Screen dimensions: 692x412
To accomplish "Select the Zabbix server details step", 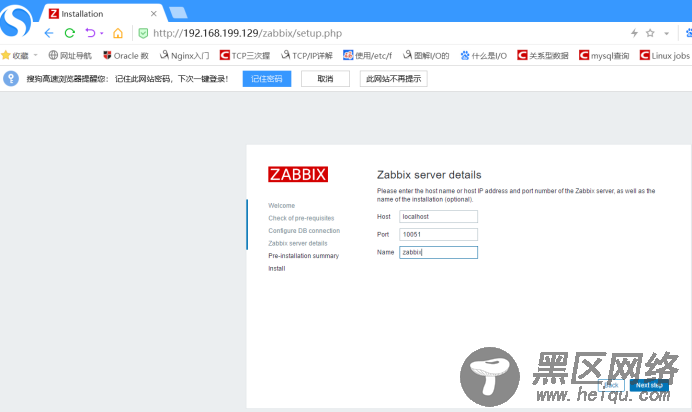I will tap(298, 243).
